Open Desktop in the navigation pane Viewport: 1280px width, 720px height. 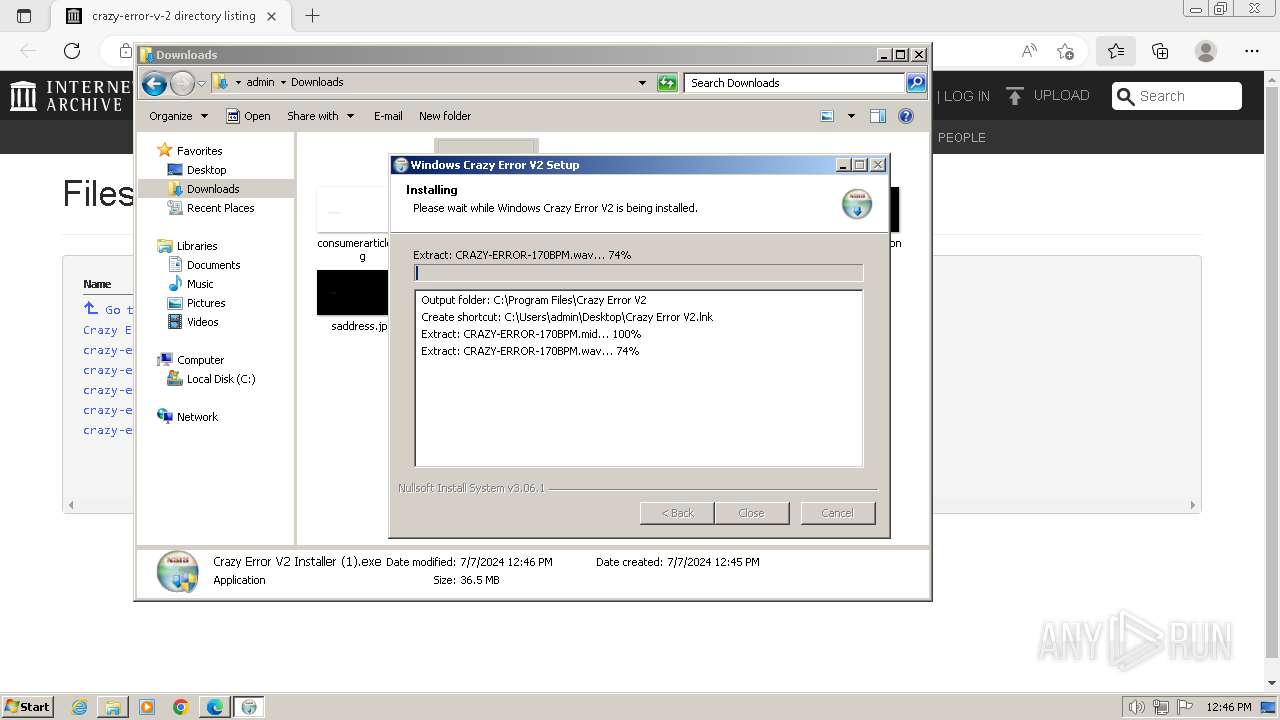[x=206, y=170]
